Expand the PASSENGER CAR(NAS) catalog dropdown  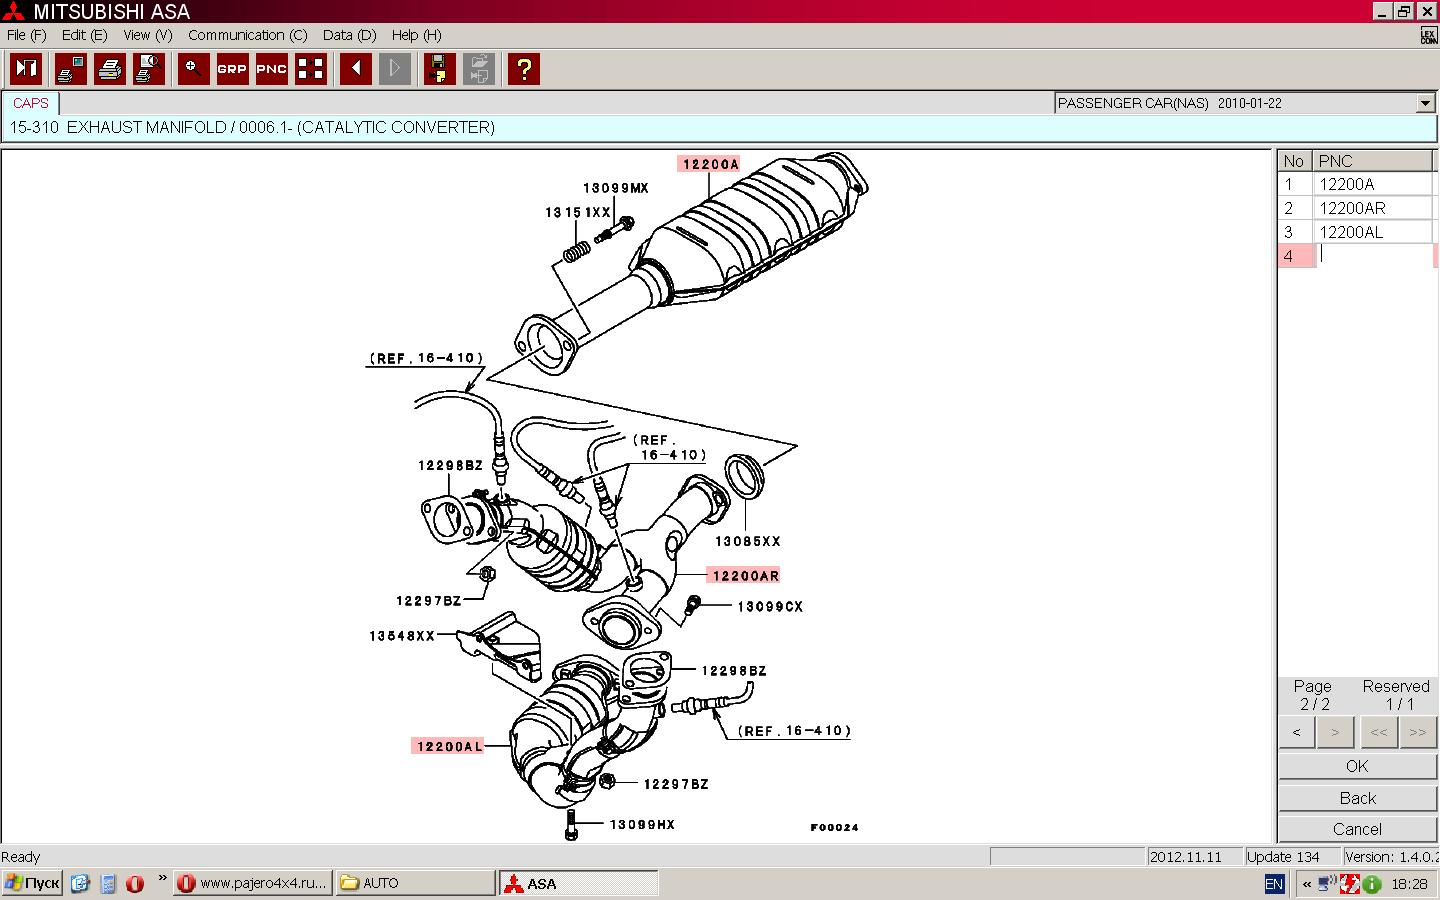(x=1425, y=103)
